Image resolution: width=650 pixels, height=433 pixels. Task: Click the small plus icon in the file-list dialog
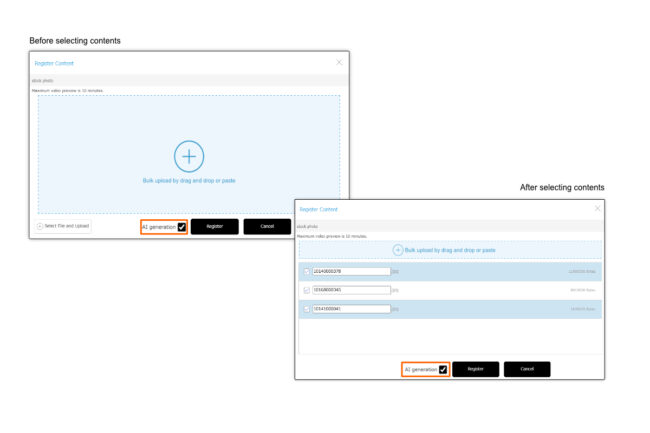pyautogui.click(x=398, y=250)
